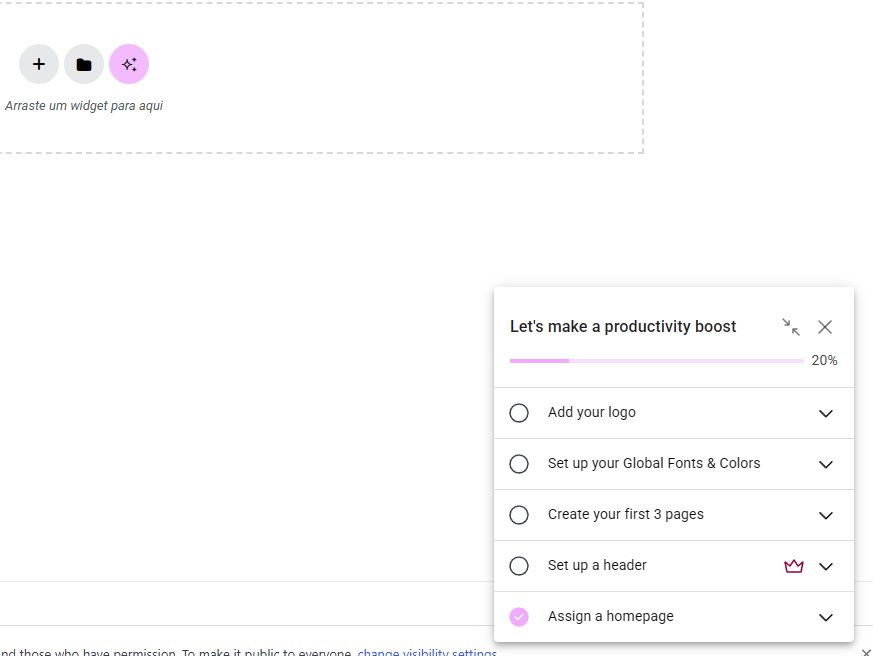Open the 'change visibility settings' link
873x656 pixels.
point(427,652)
